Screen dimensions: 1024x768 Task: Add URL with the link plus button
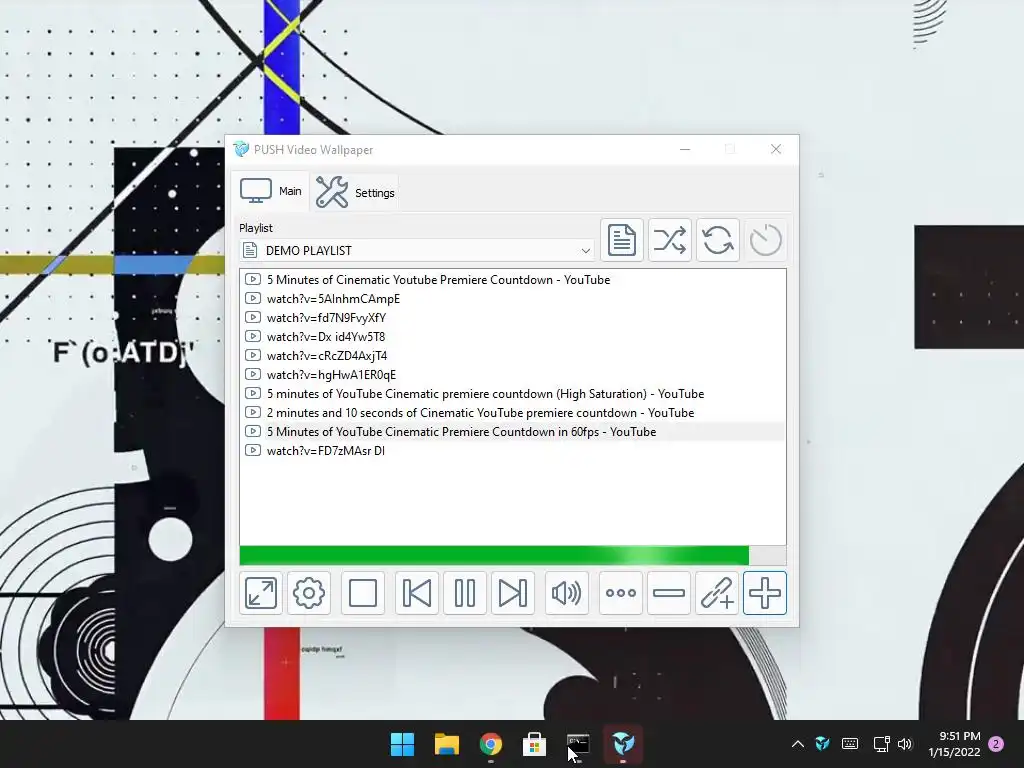pyautogui.click(x=716, y=593)
